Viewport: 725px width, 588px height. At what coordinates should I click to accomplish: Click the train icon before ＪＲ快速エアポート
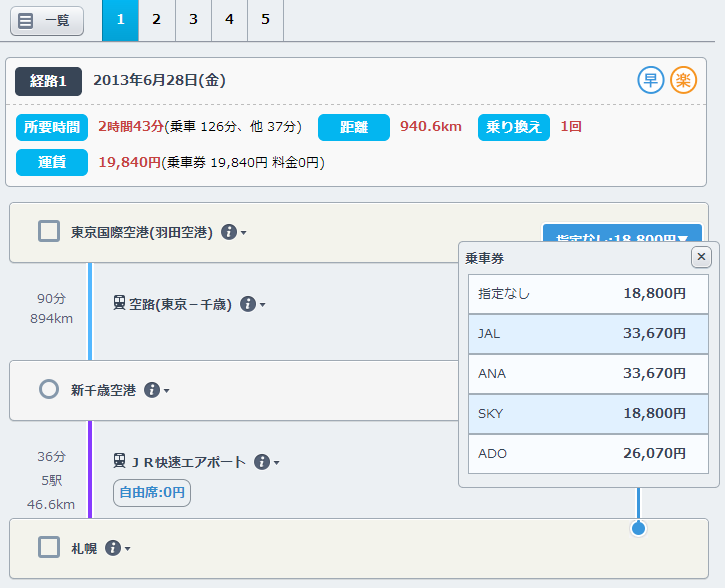point(120,462)
